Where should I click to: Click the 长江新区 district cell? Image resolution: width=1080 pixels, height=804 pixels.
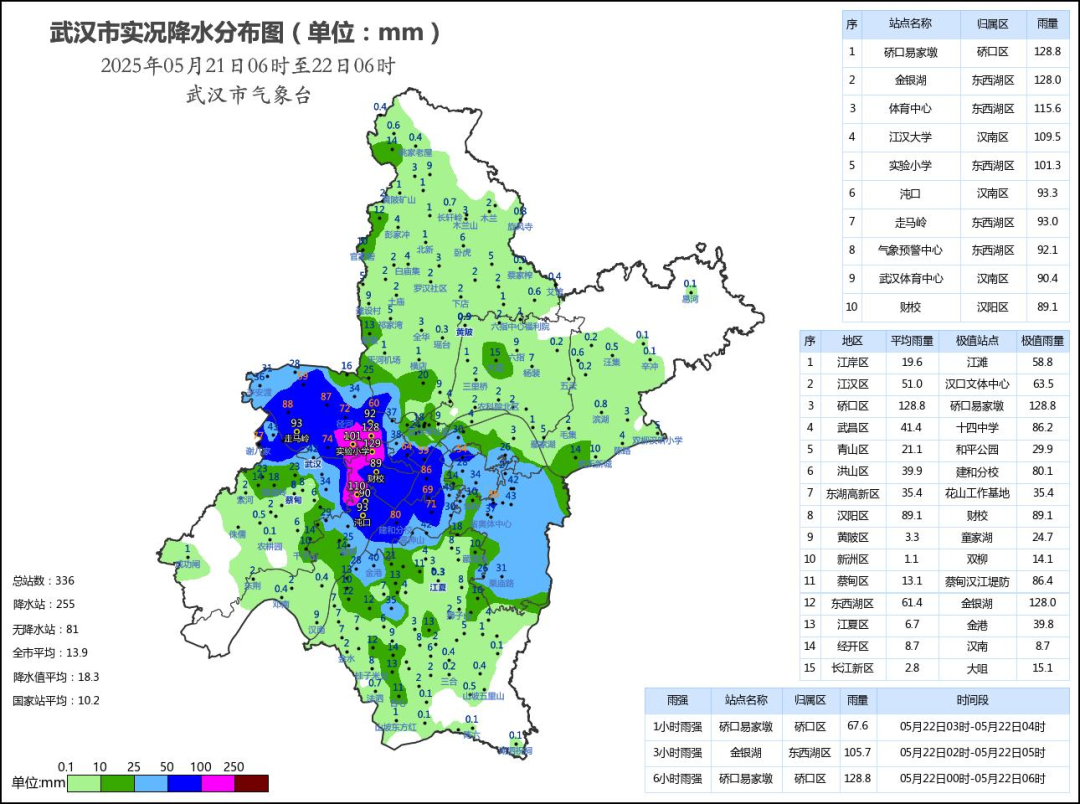[x=852, y=668]
